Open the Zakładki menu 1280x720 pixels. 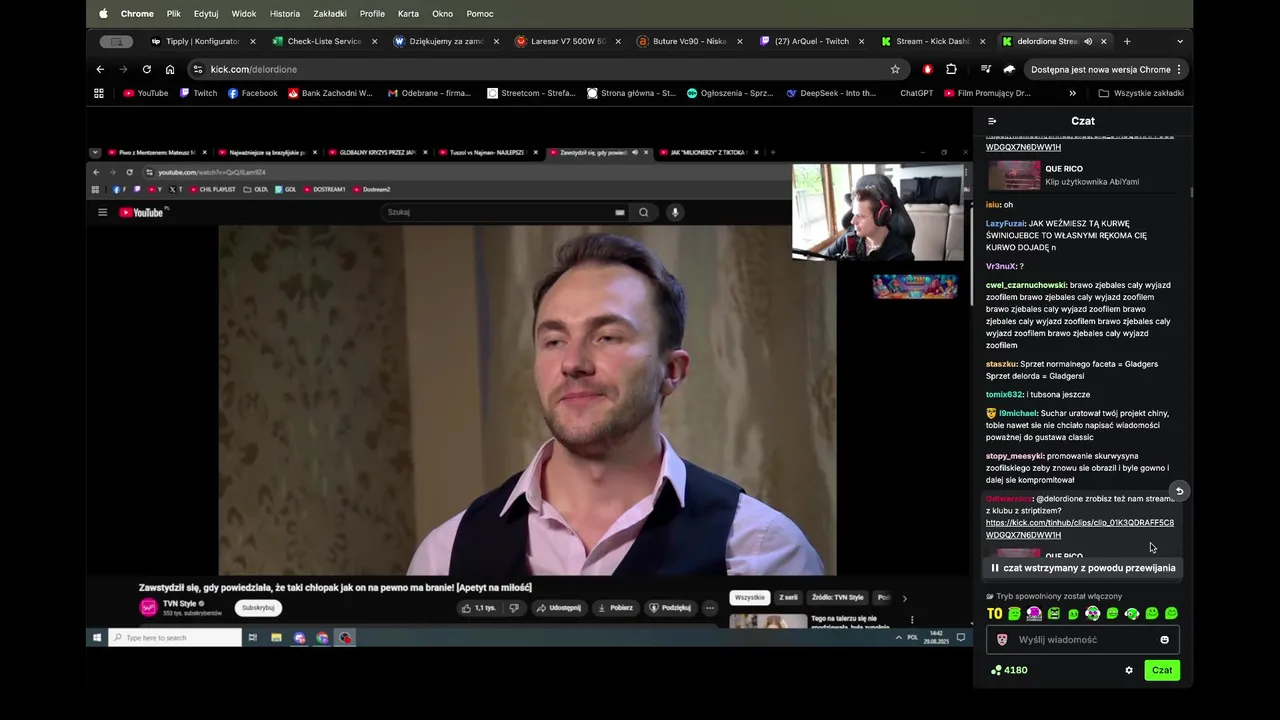pyautogui.click(x=330, y=14)
